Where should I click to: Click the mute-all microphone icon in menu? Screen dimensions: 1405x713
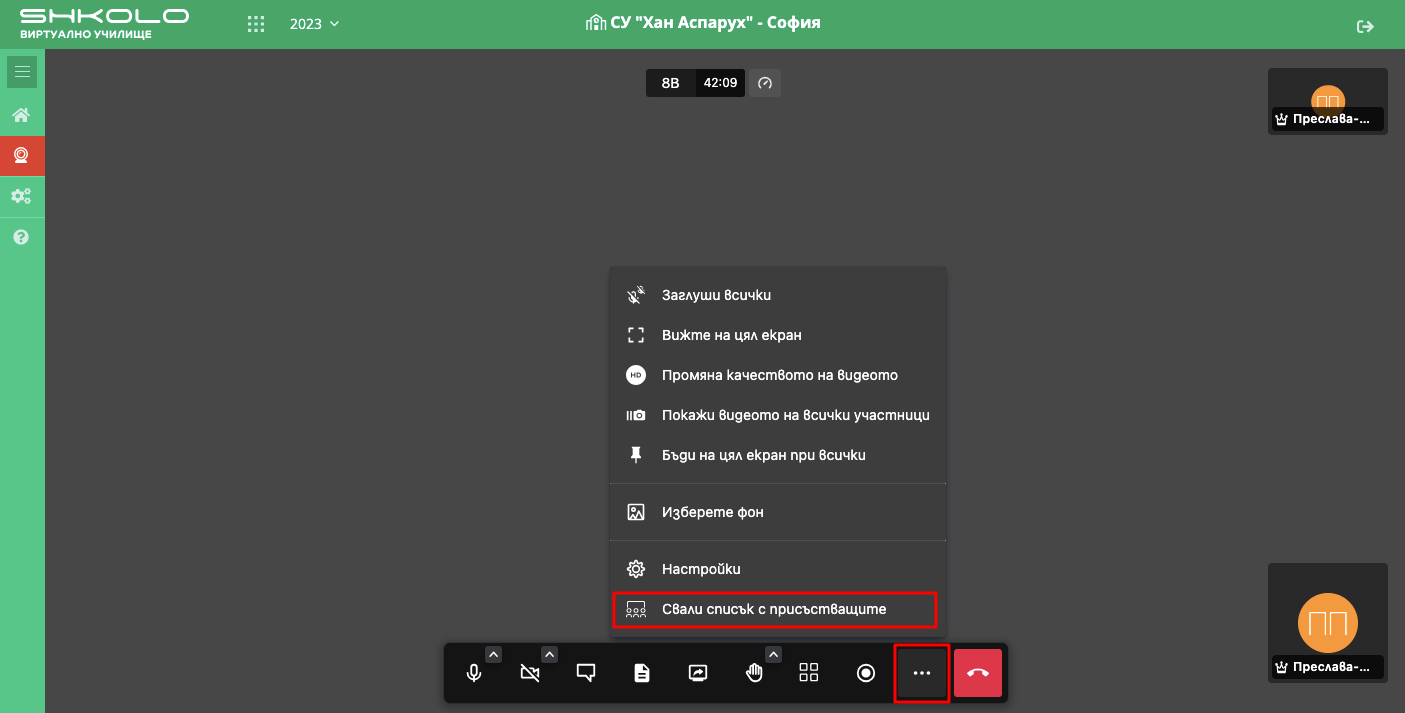click(x=636, y=295)
